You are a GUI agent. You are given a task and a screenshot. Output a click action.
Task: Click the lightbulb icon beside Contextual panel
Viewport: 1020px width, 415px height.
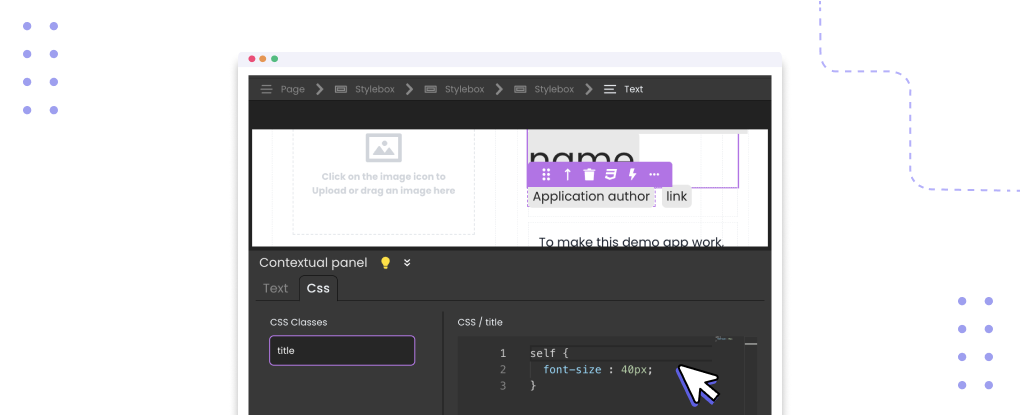[x=385, y=263]
